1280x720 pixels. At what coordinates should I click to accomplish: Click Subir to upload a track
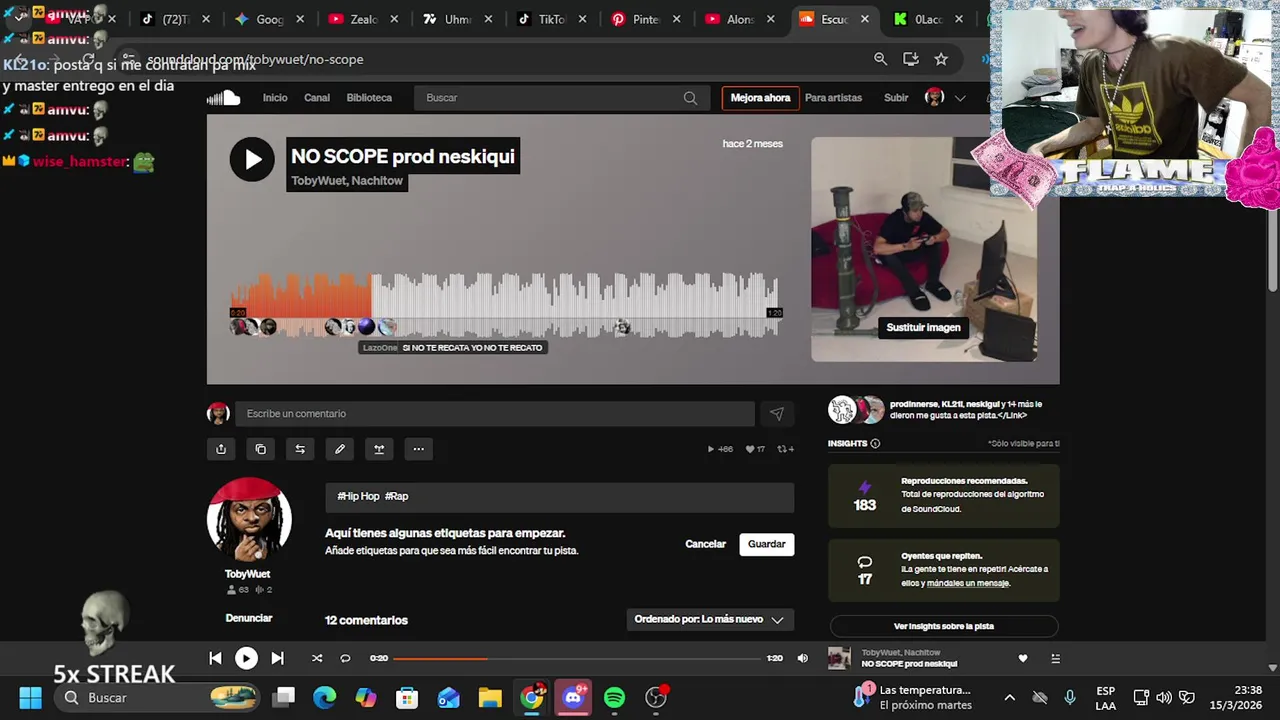896,98
